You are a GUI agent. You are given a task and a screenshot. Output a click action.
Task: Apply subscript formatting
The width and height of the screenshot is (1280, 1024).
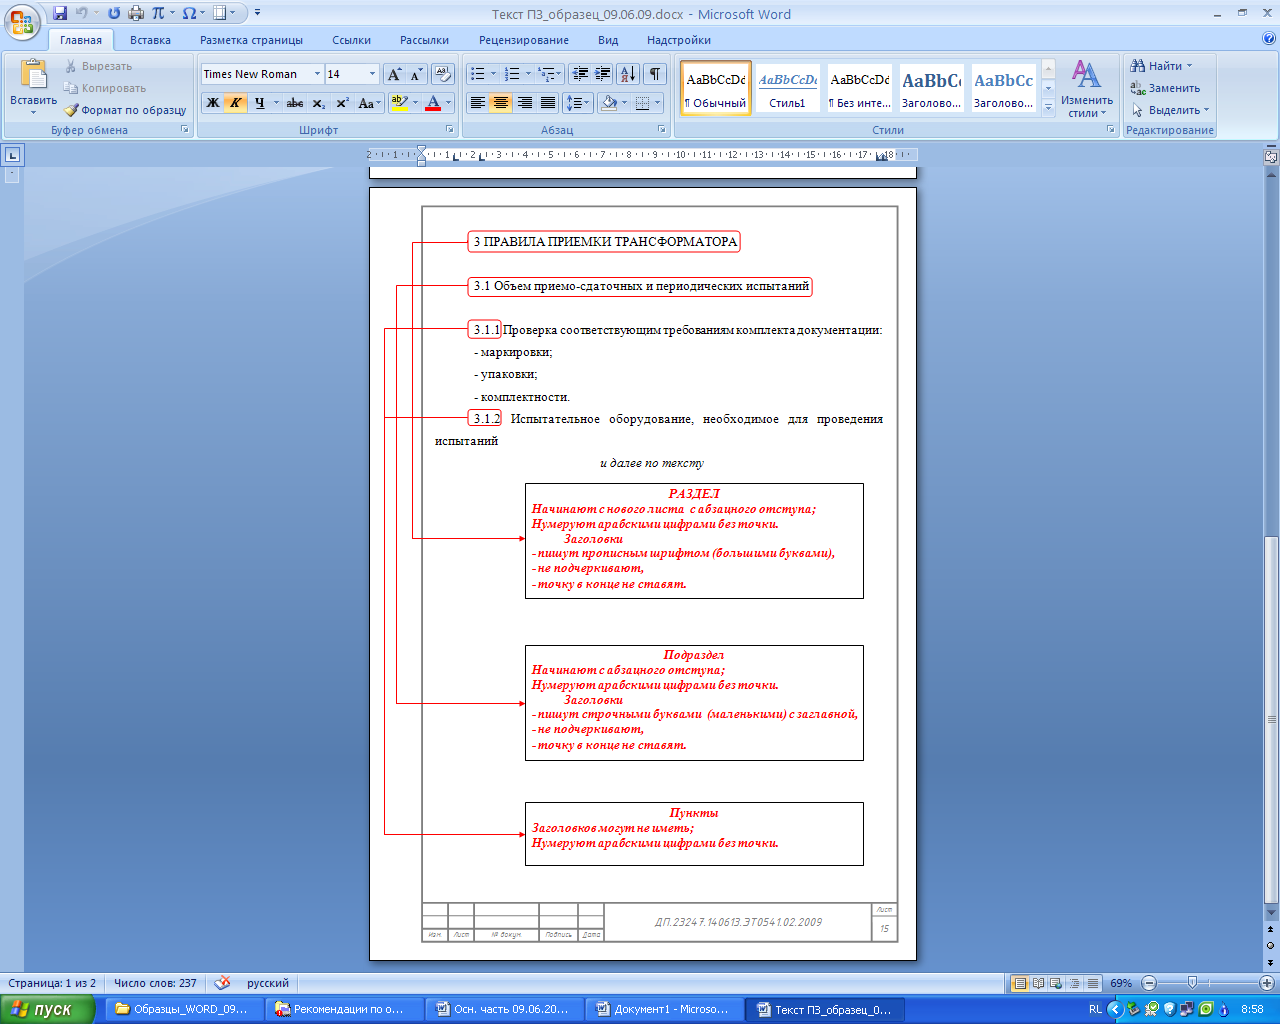click(x=319, y=103)
